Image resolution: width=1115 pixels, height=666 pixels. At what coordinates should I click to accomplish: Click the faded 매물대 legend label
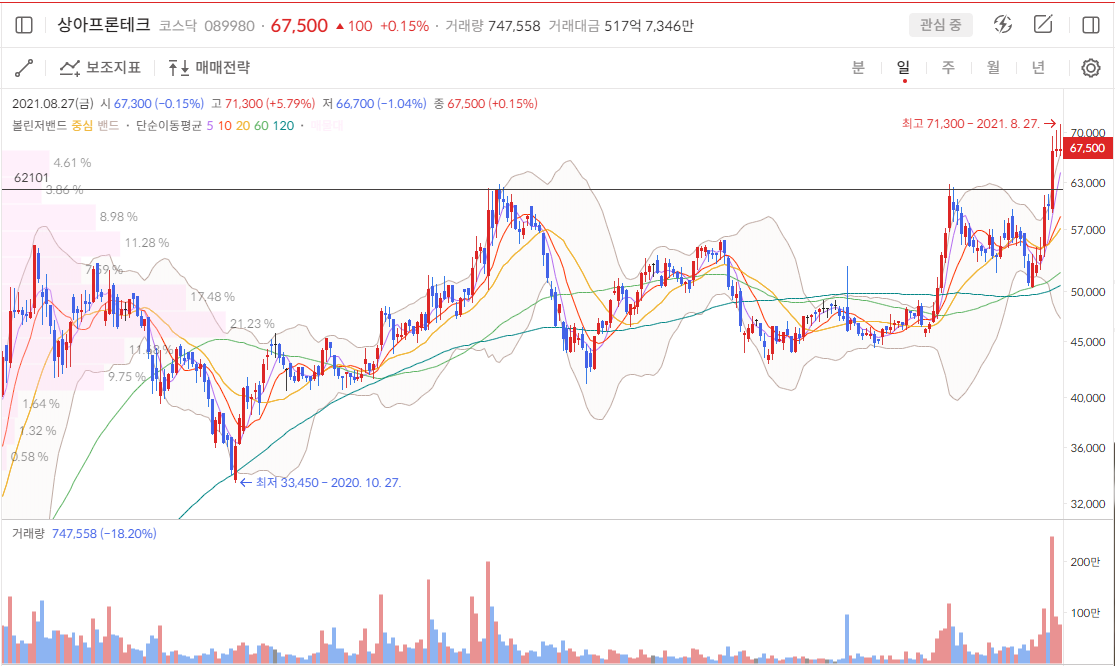pos(326,126)
